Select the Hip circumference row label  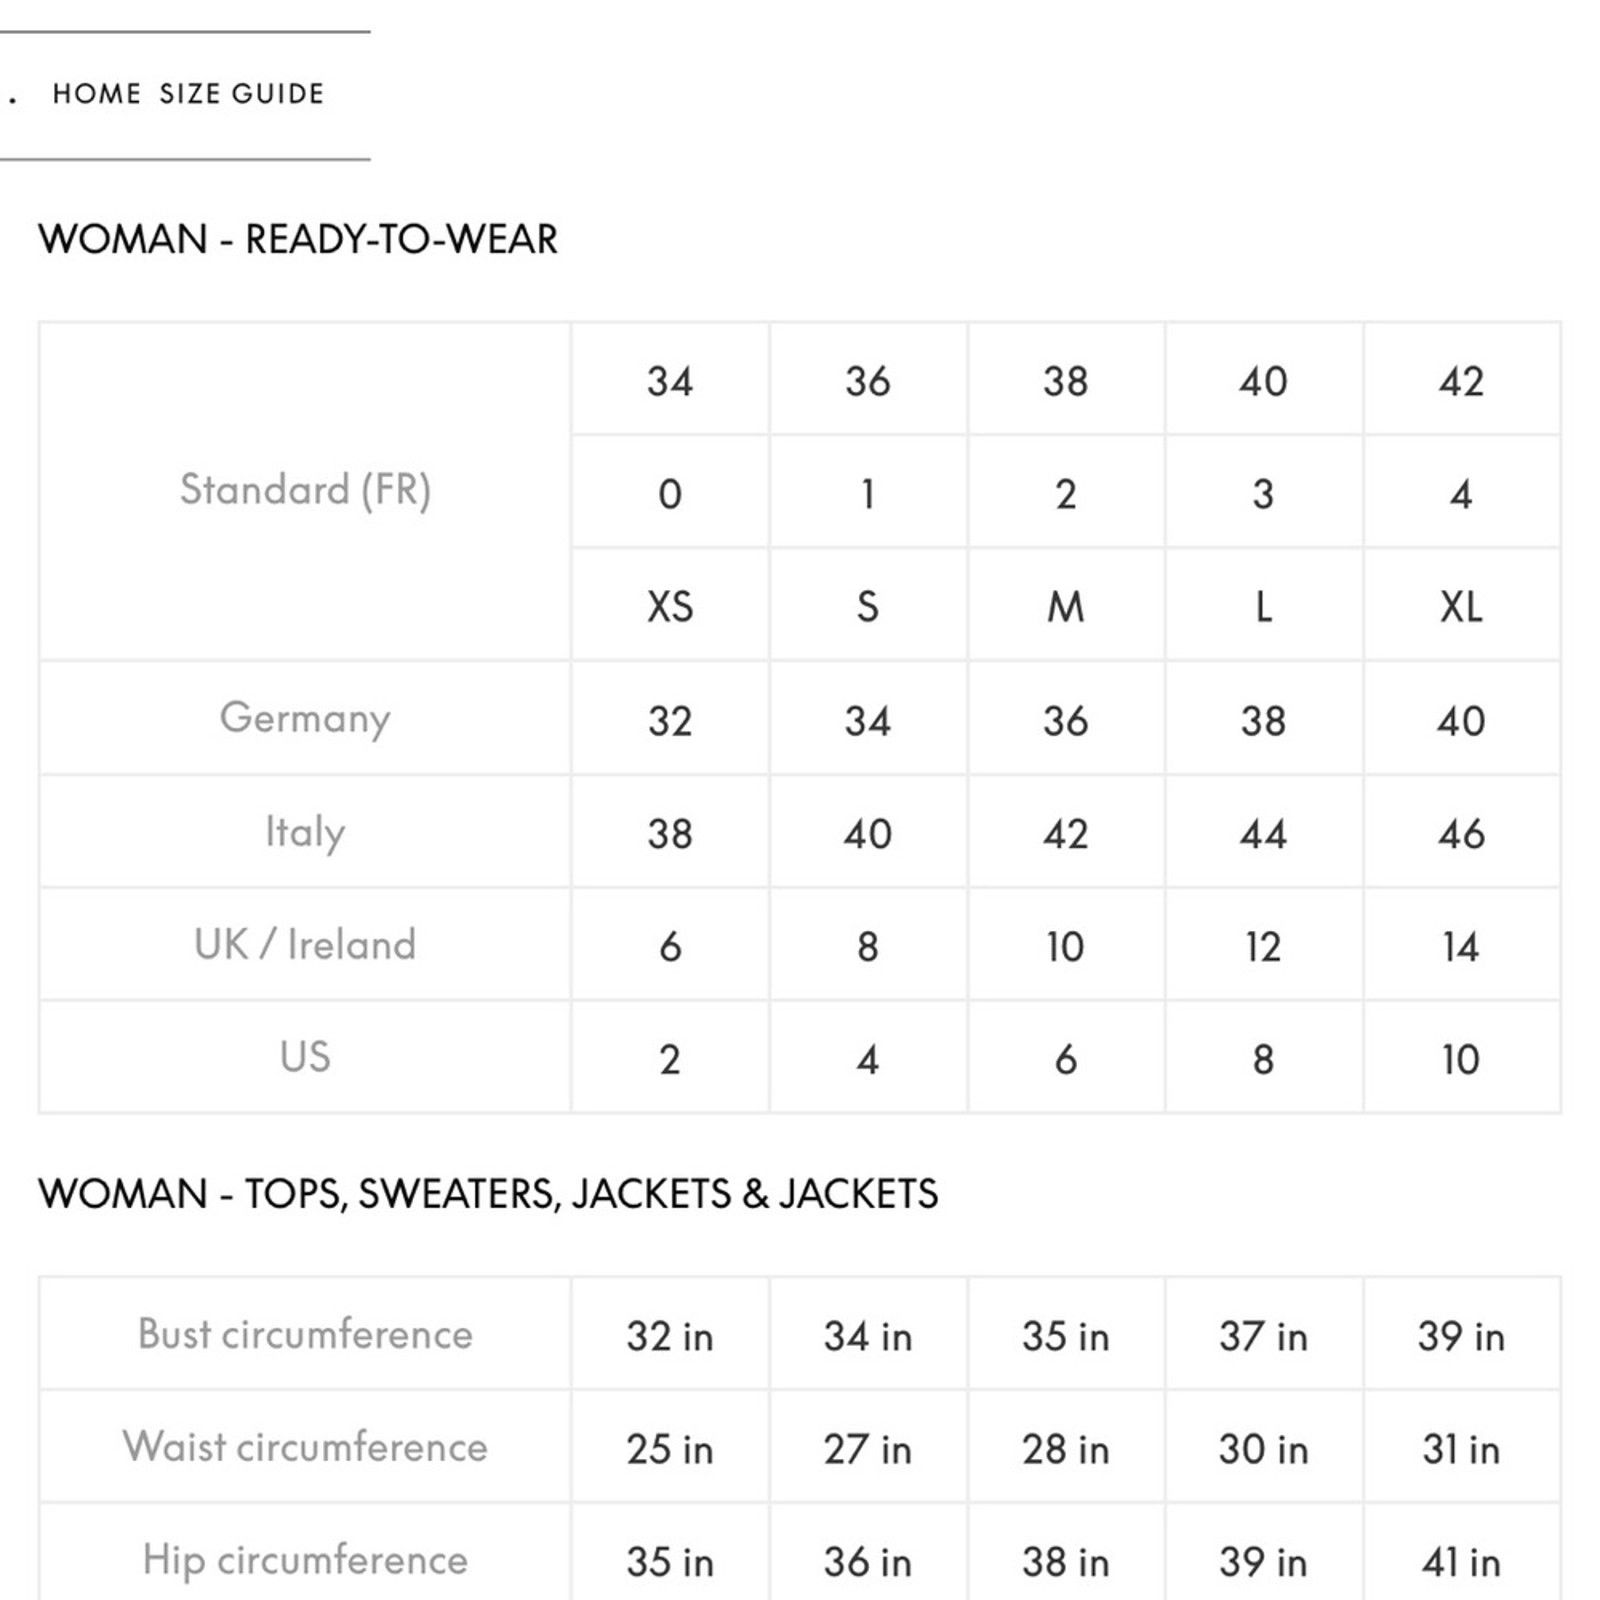305,1558
